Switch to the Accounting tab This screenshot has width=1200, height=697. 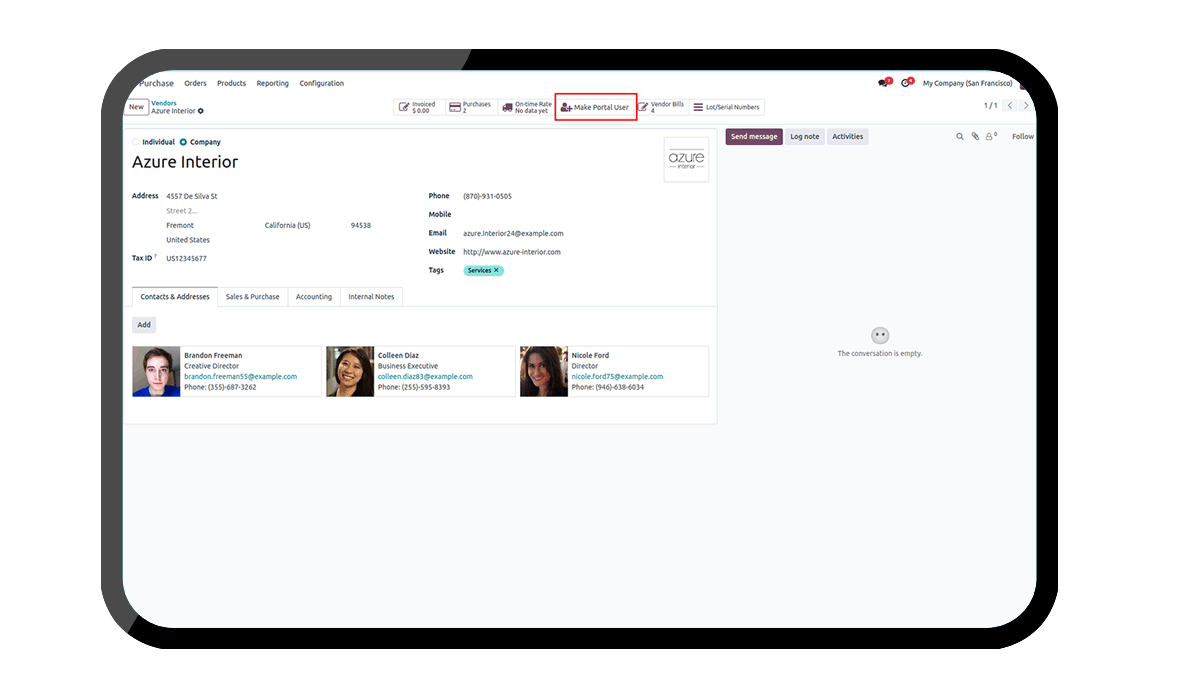[314, 297]
